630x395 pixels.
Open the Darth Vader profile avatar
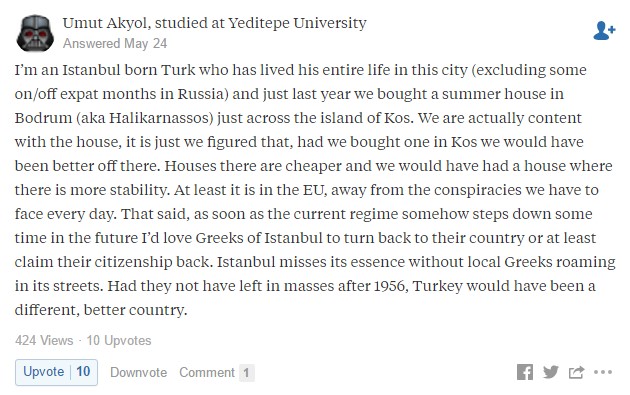tap(35, 33)
